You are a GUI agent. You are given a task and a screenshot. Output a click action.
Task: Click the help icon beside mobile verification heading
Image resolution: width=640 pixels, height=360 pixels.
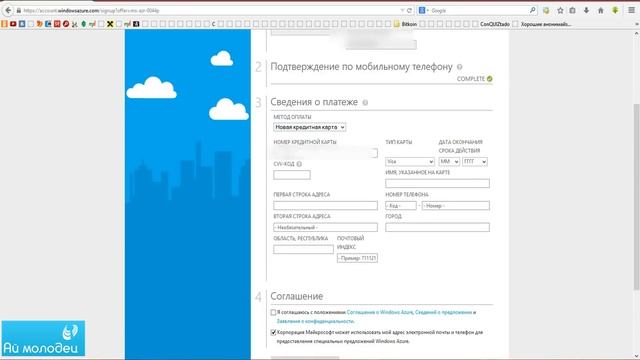point(459,67)
